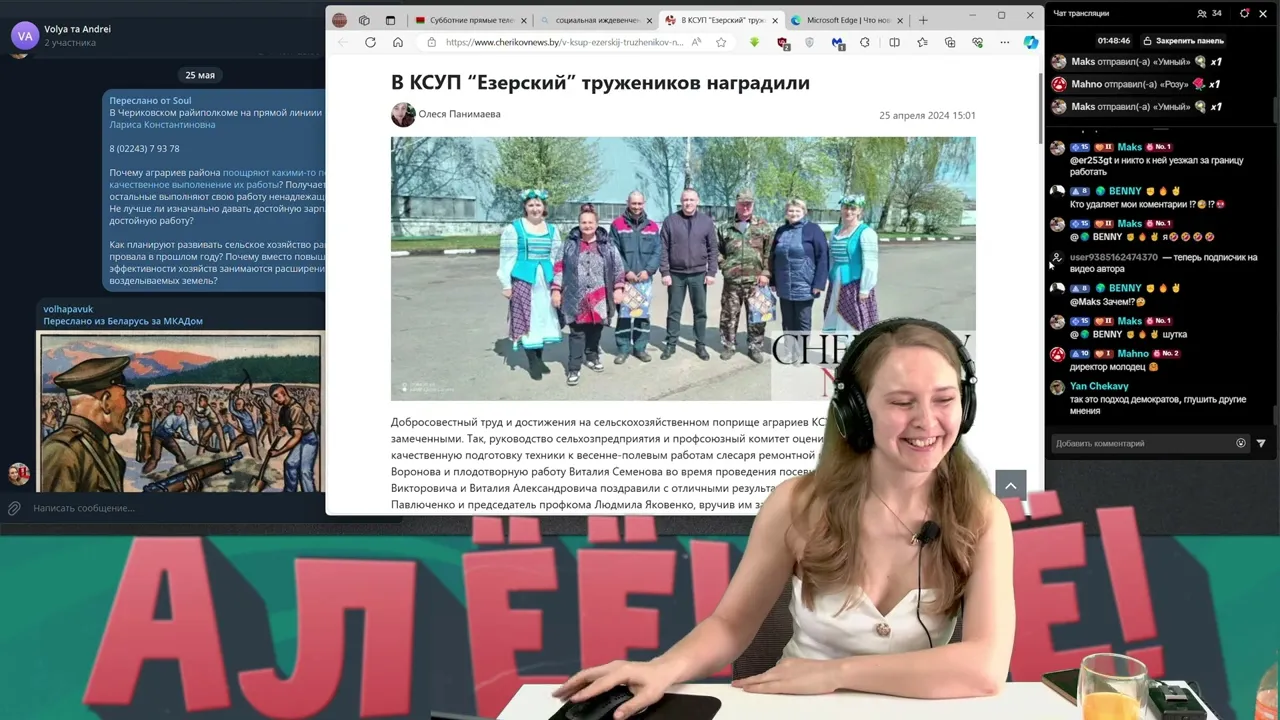
Task: Open the red shield extension with badge
Action: coord(783,43)
